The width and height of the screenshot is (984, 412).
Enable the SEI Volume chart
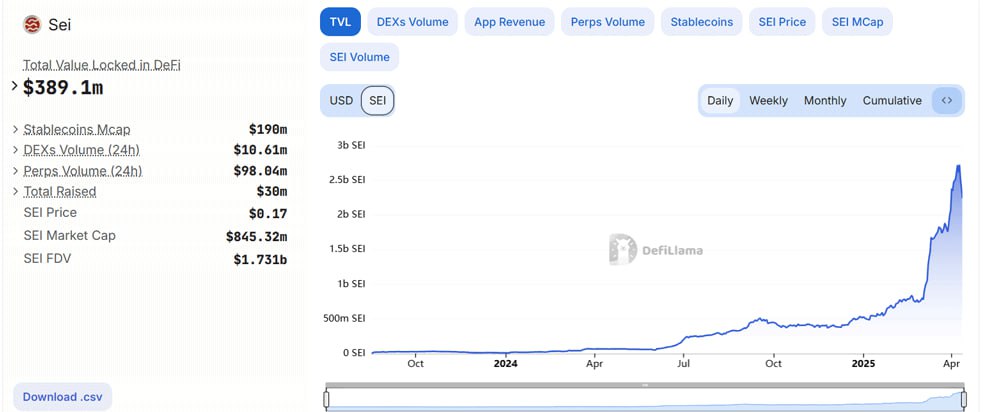click(x=360, y=57)
